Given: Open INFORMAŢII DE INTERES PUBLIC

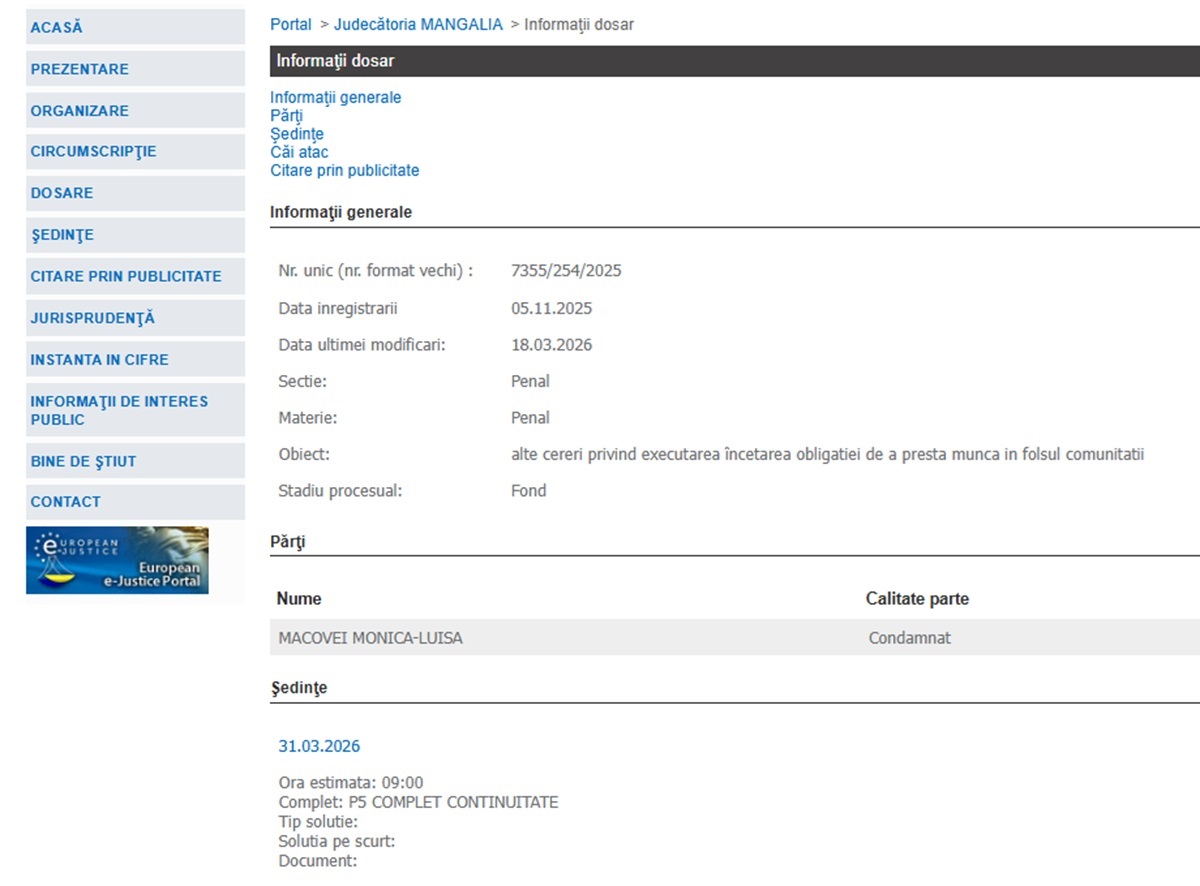Looking at the screenshot, I should [x=119, y=410].
